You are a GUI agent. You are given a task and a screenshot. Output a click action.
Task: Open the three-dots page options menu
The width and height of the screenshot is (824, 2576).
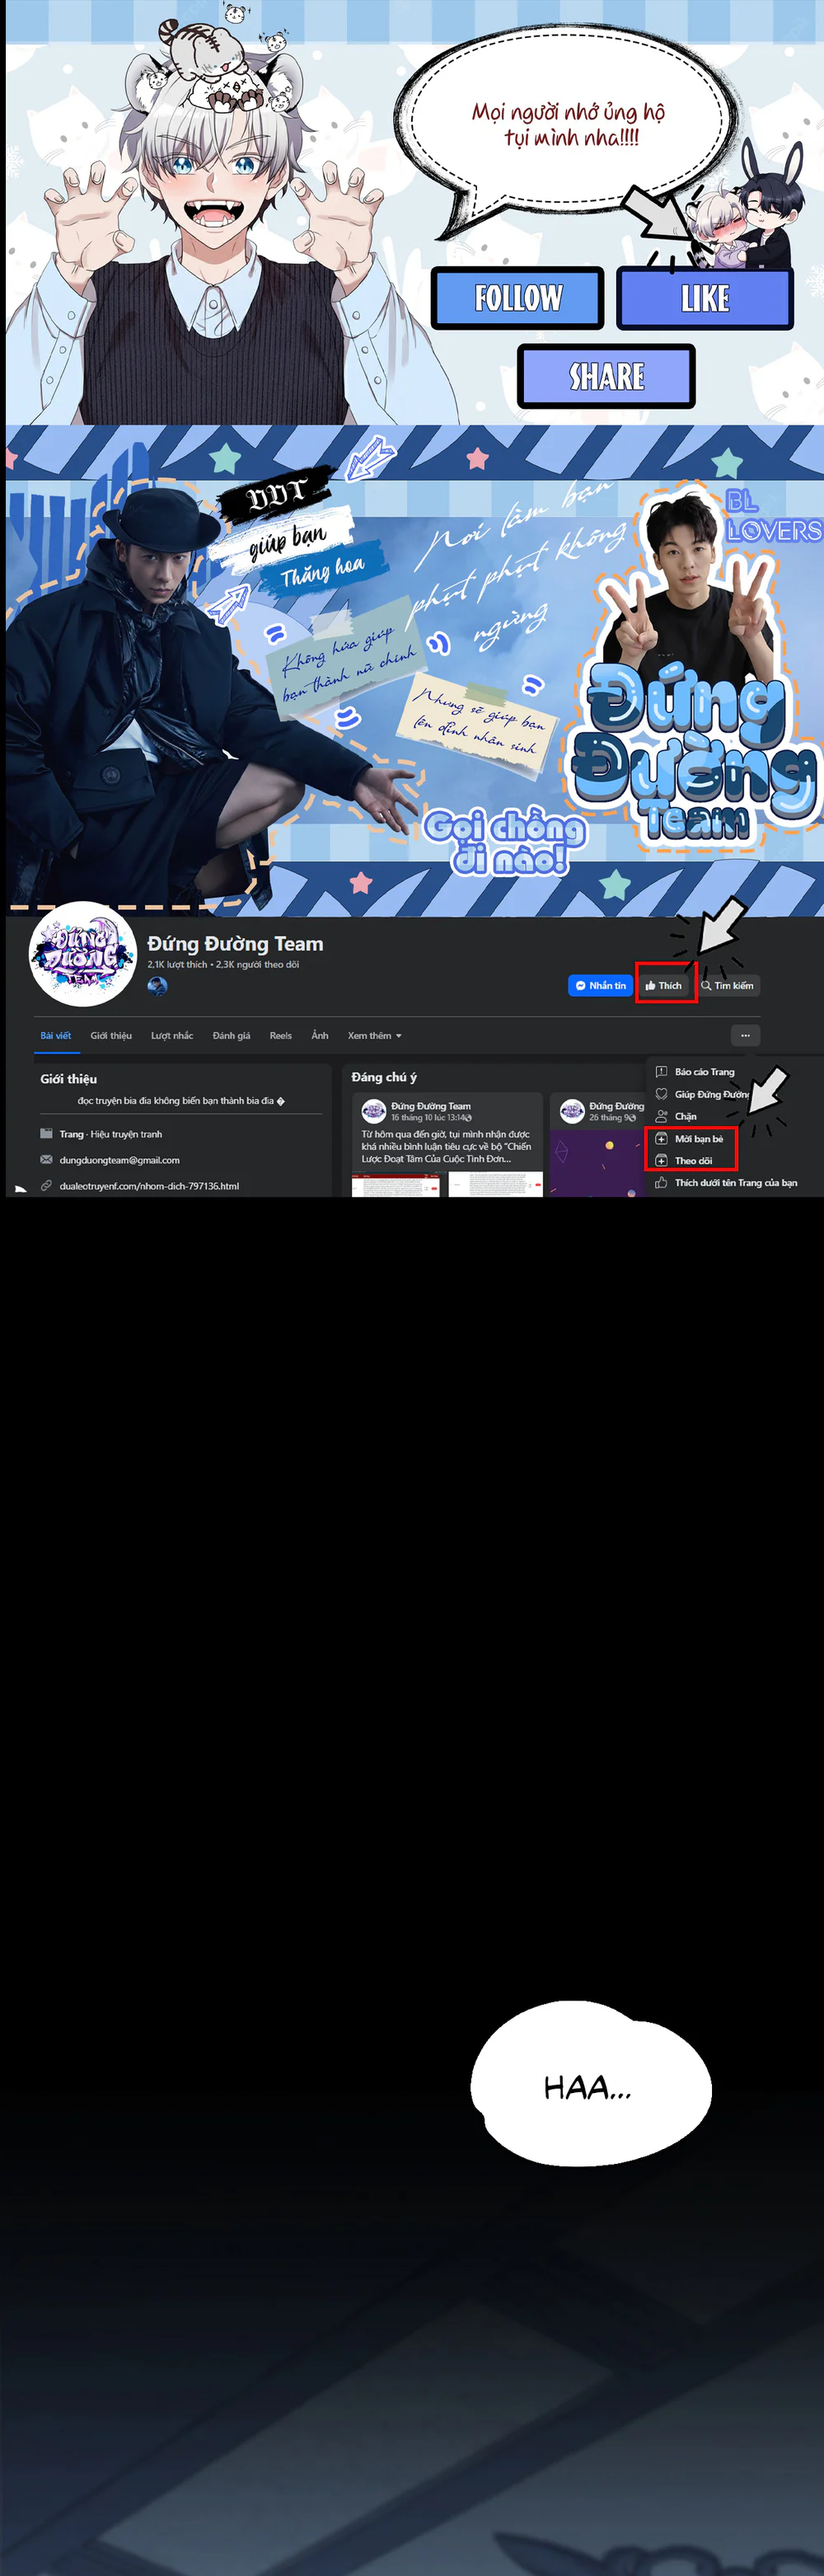[745, 1035]
